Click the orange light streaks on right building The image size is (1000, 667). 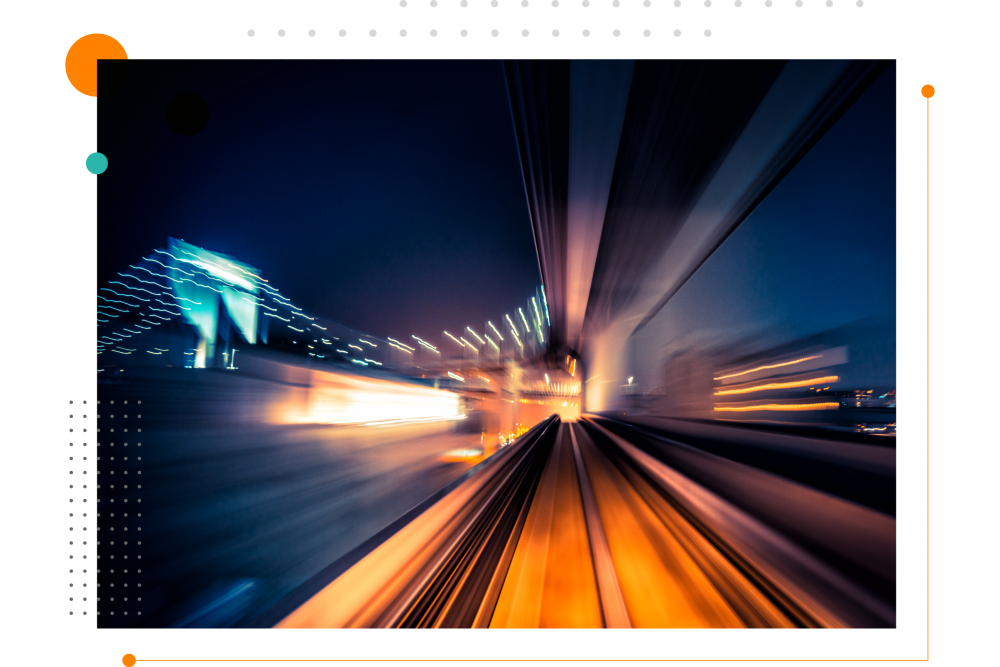[x=775, y=385]
